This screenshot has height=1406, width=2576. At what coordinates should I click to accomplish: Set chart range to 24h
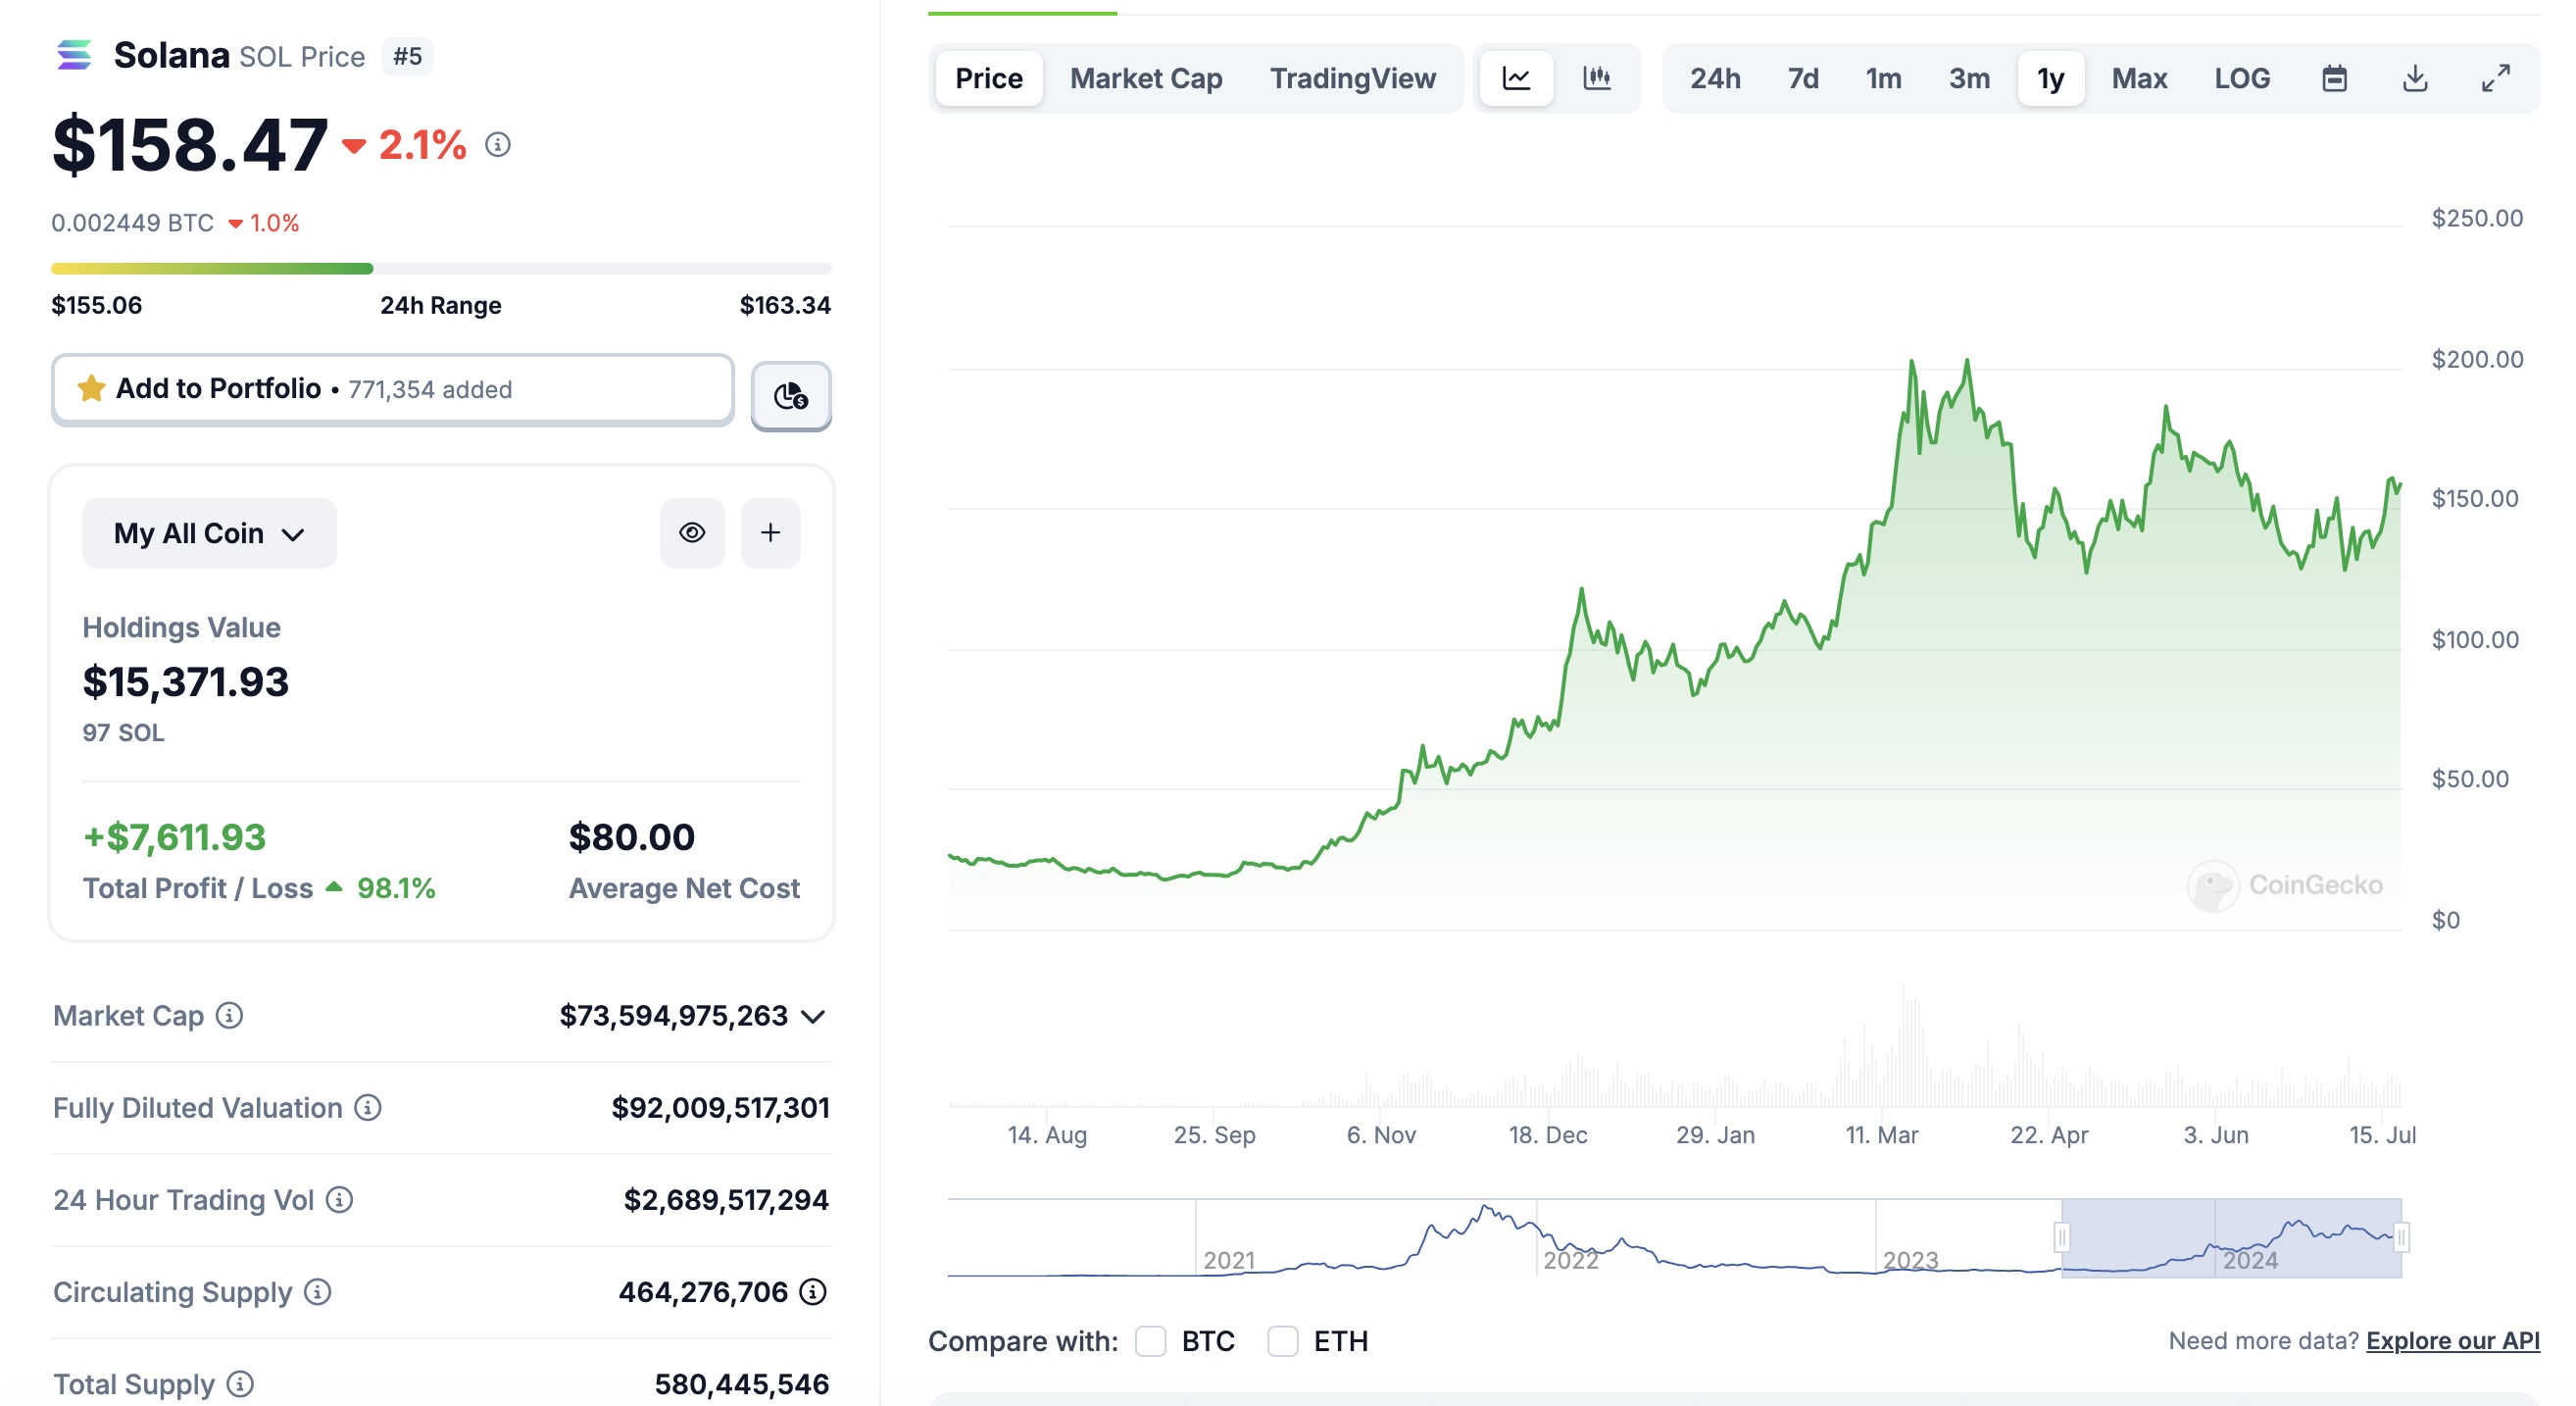1715,78
